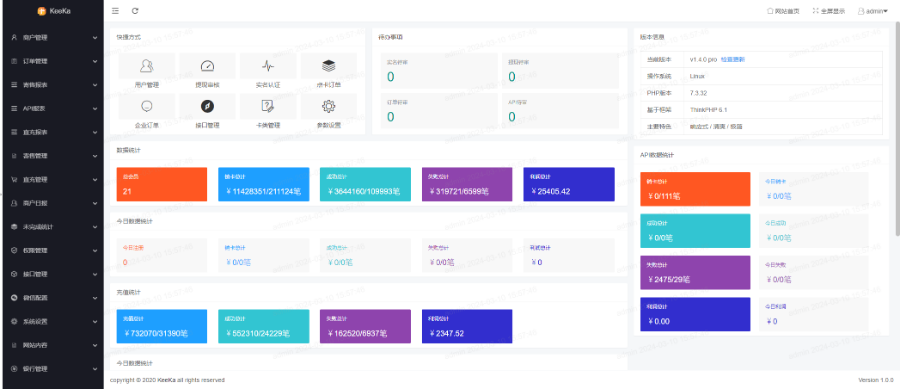The width and height of the screenshot is (900, 389).
Task: Click the indigo card ¥2347.52
Action: click(467, 326)
